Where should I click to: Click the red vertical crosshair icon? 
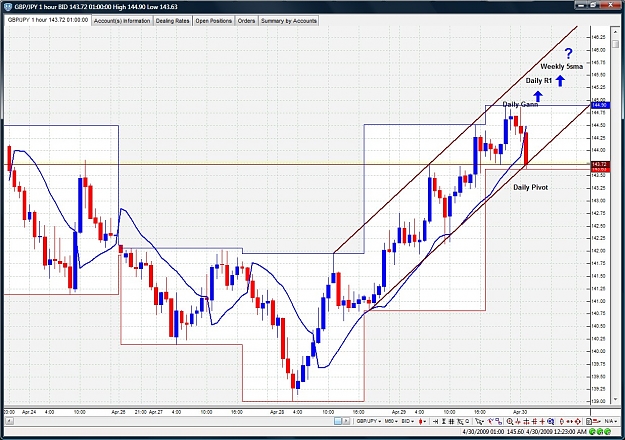[526, 421]
